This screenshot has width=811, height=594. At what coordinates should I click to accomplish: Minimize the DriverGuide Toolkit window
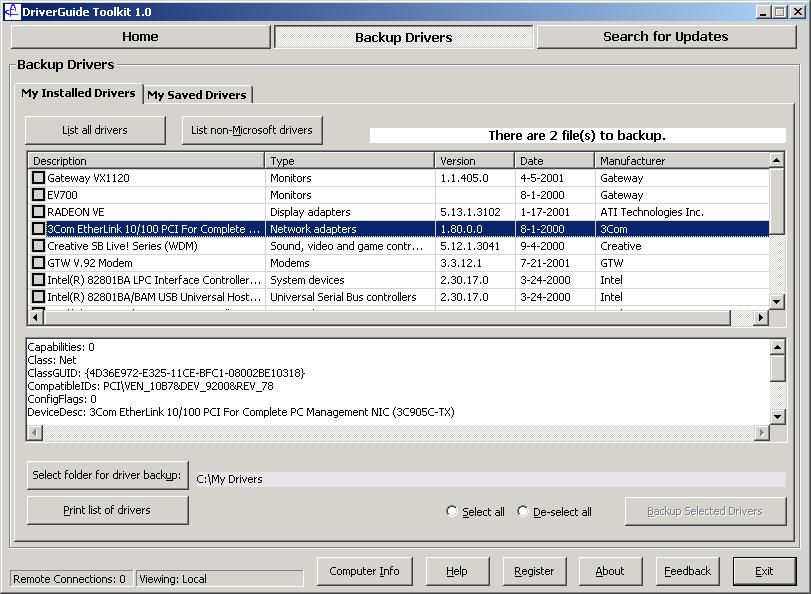pos(763,11)
